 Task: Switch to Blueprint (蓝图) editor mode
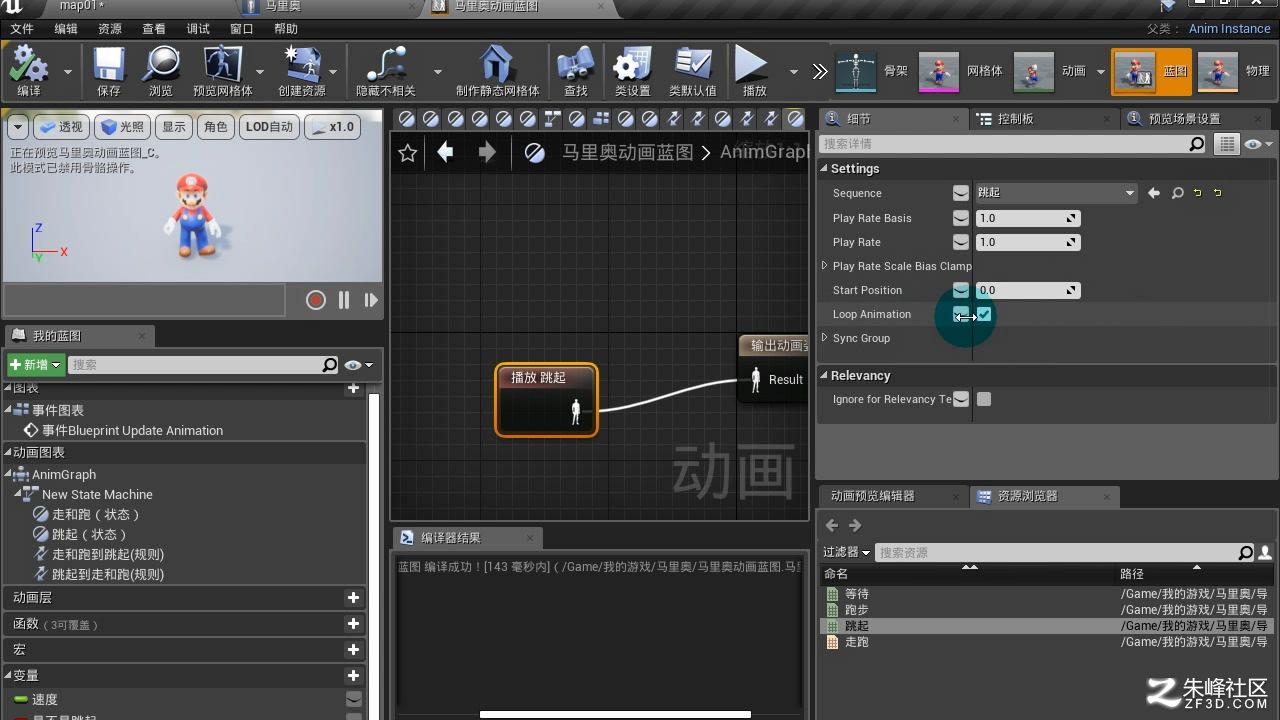coord(1152,71)
